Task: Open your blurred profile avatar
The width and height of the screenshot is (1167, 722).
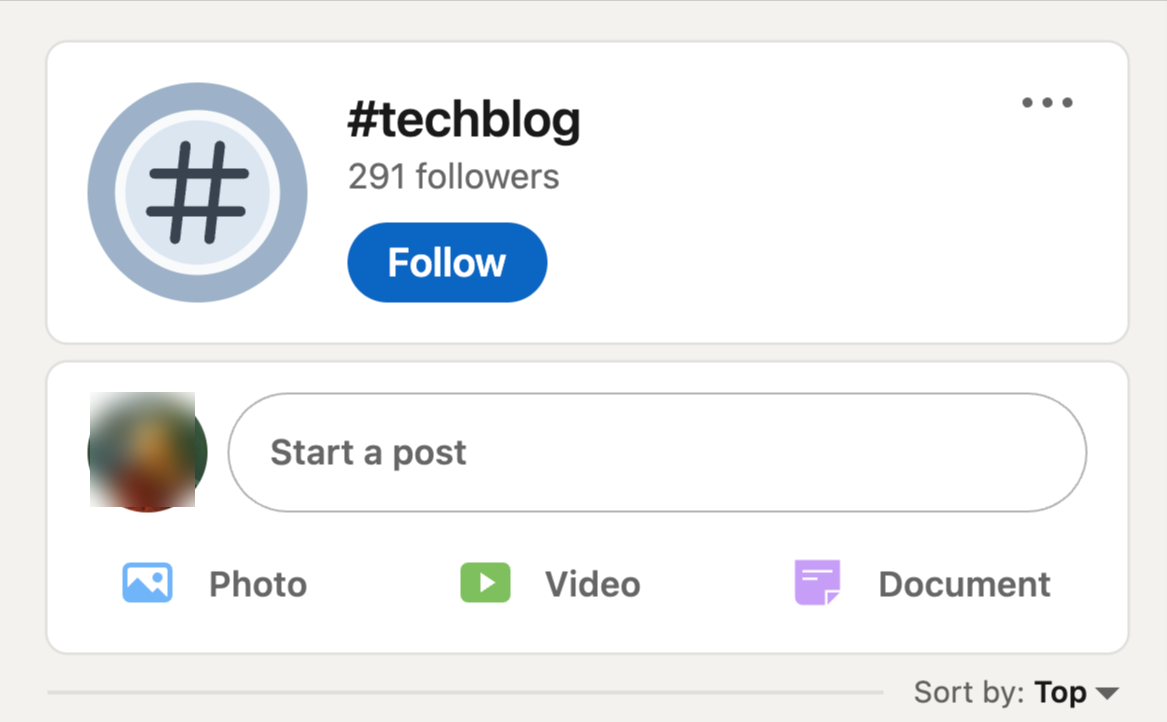Action: tap(147, 452)
